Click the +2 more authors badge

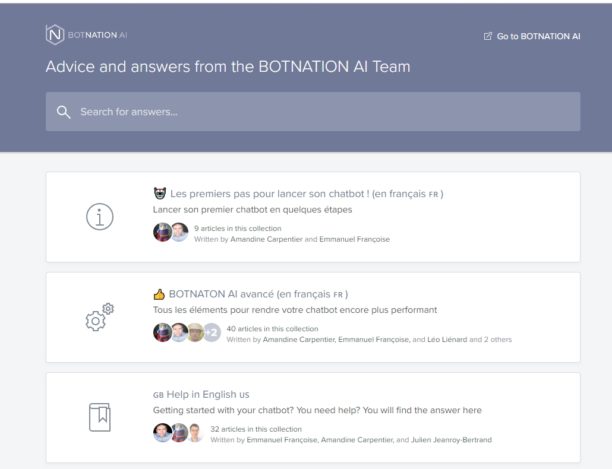pyautogui.click(x=212, y=333)
